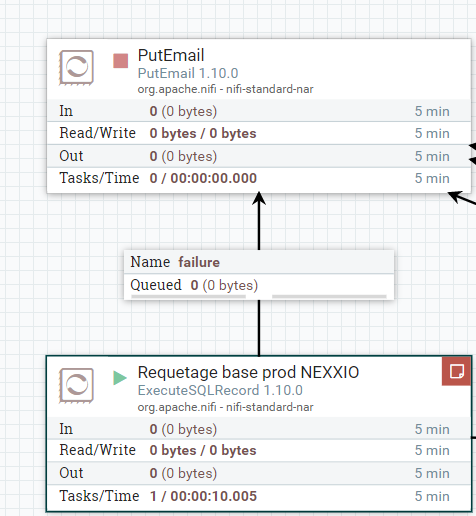Click the green running indicator on Requetage processor
Image resolution: width=476 pixels, height=516 pixels.
pos(120,378)
